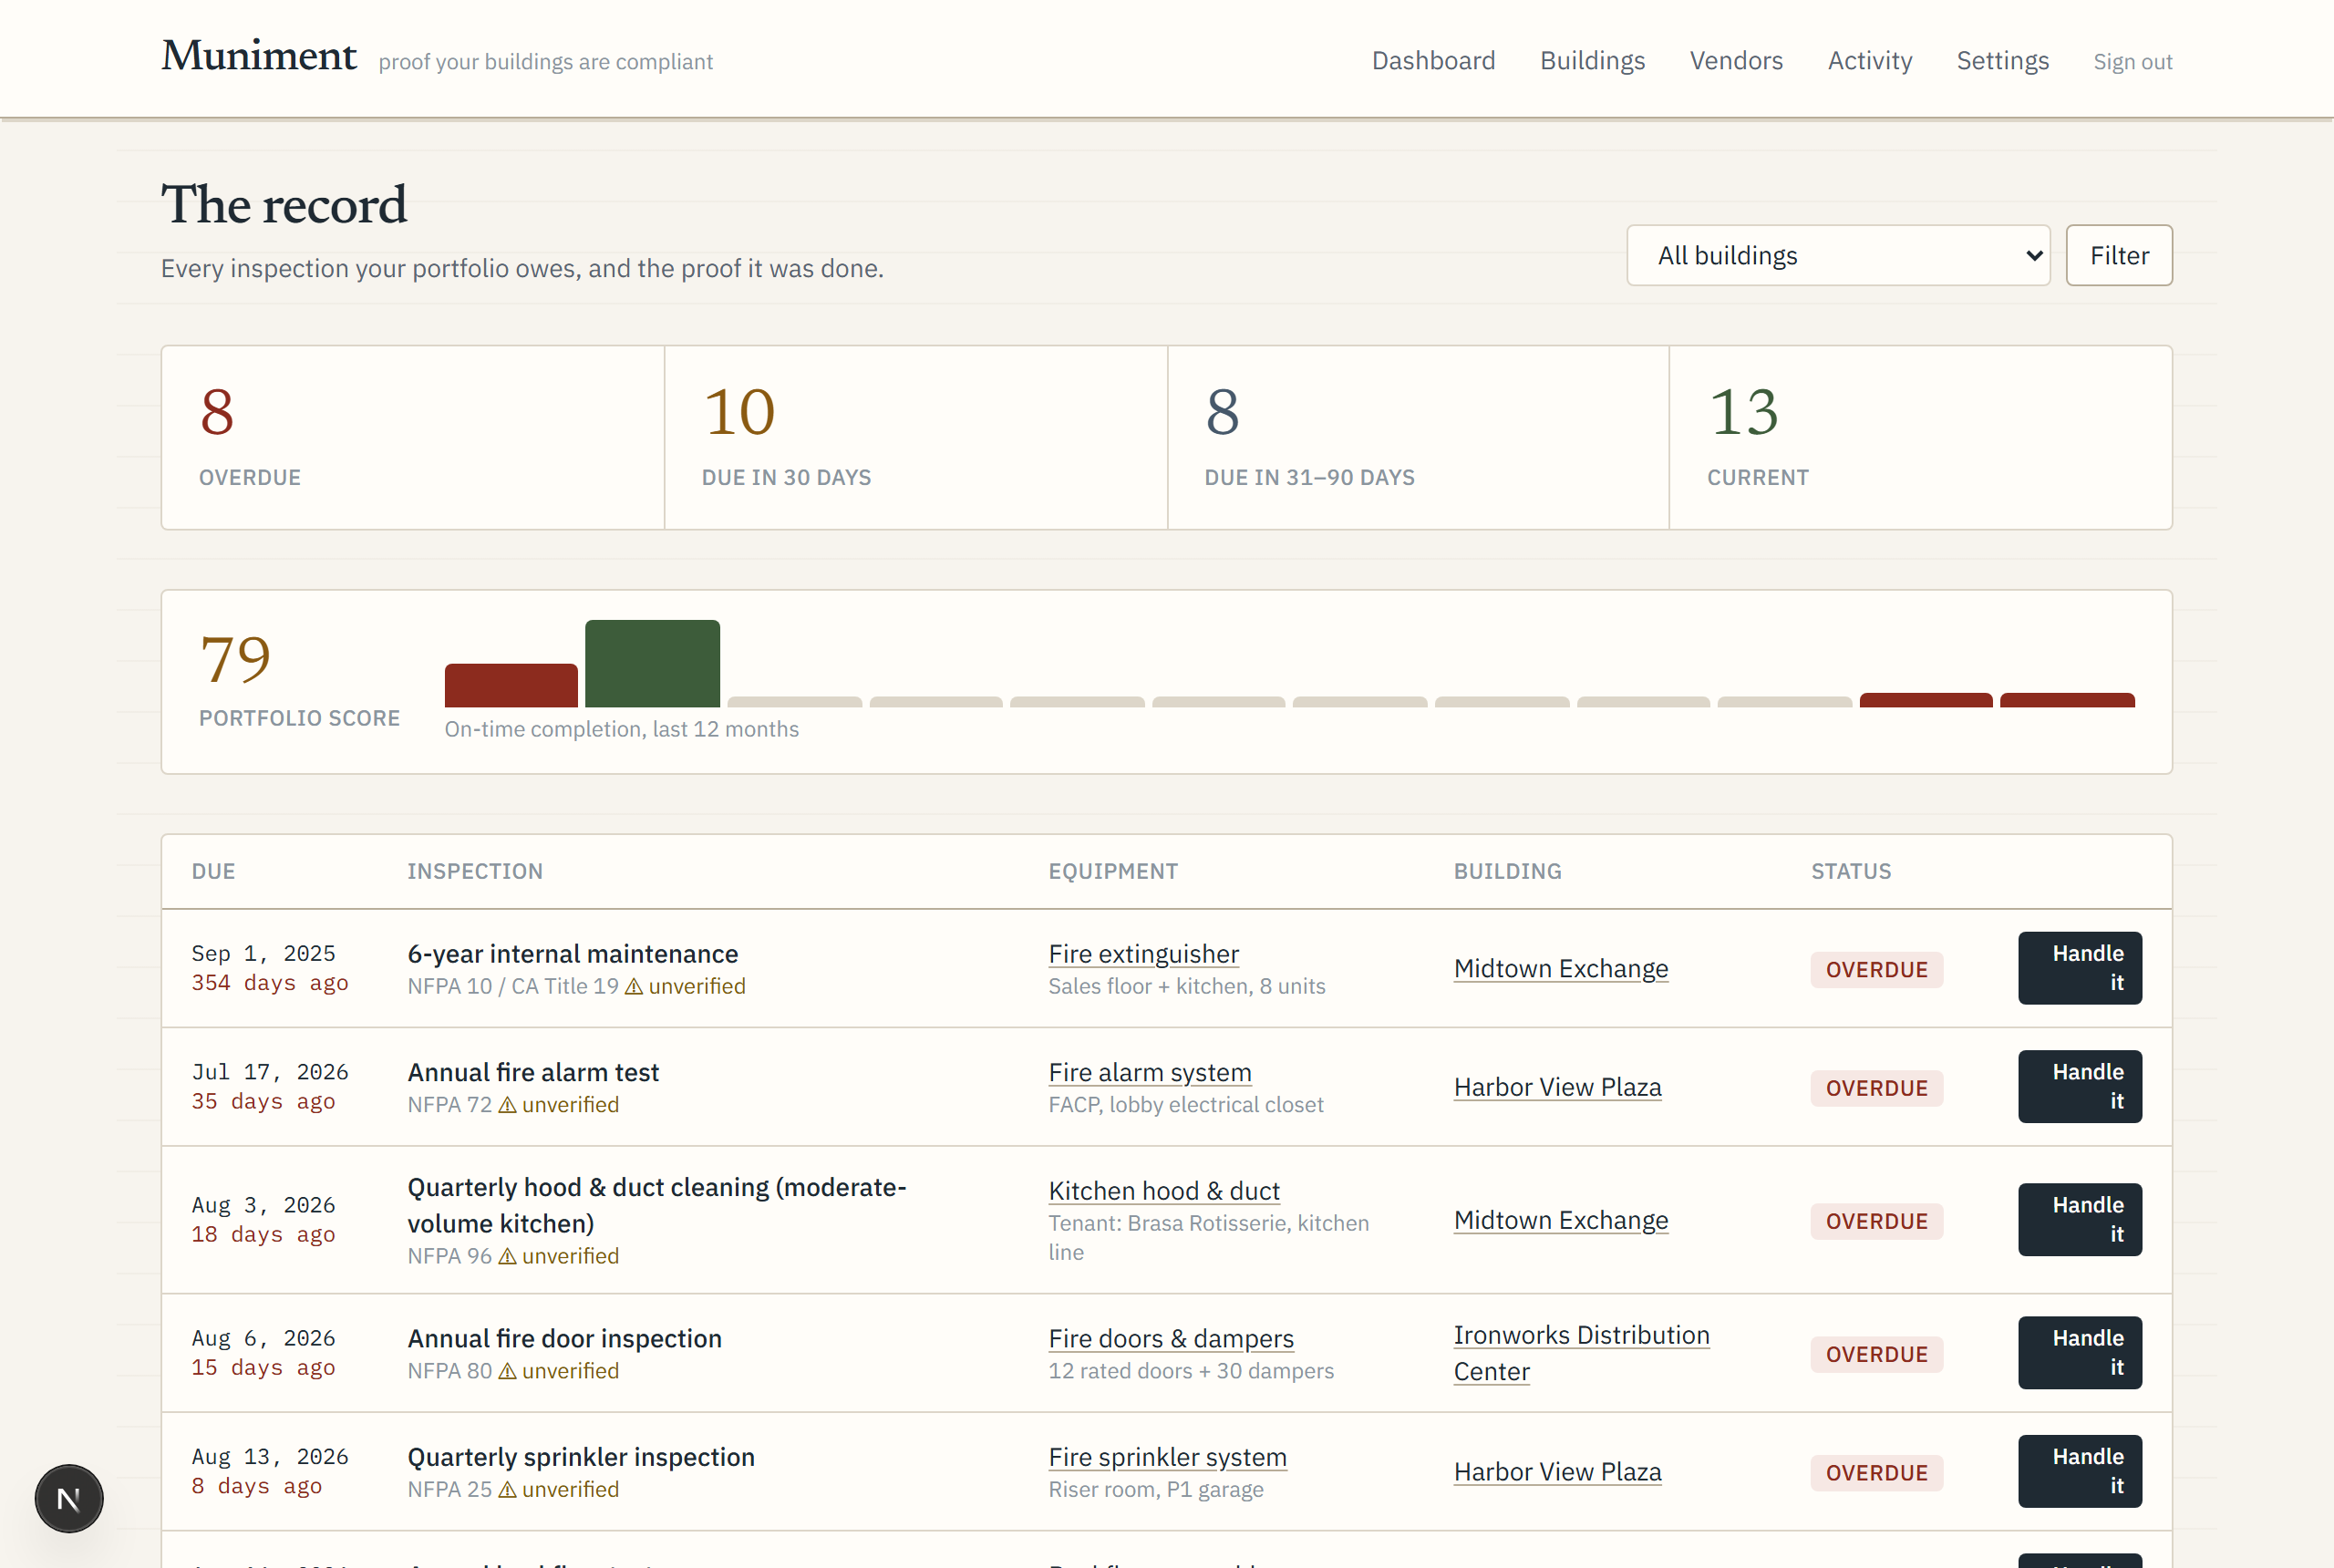Handle the Quarterly sprinkler inspection
2334x1568 pixels.
tap(2079, 1471)
